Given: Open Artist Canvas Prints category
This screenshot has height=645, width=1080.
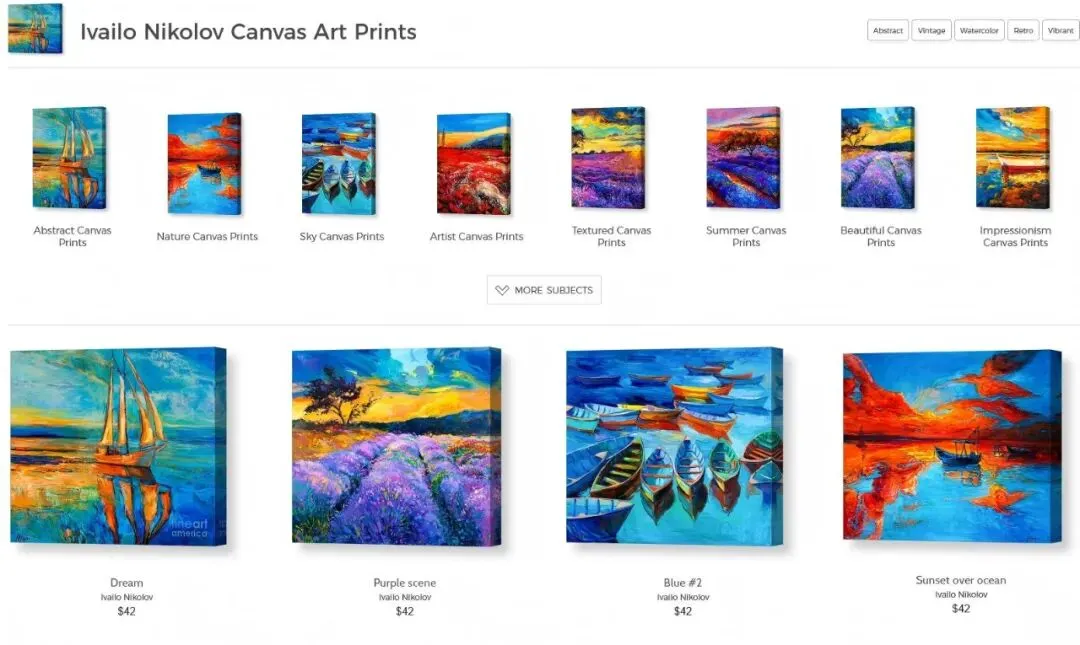Looking at the screenshot, I should pos(476,236).
